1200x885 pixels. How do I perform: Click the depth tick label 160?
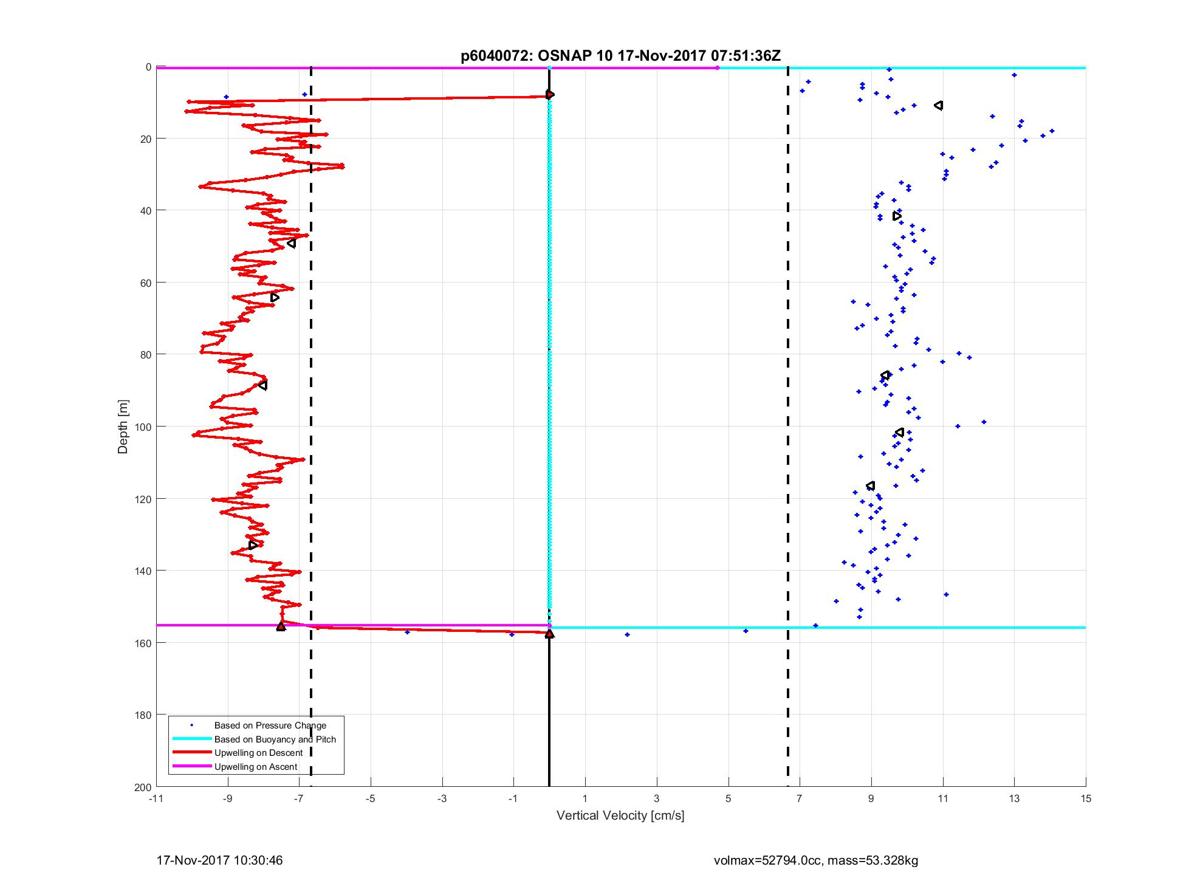point(142,643)
